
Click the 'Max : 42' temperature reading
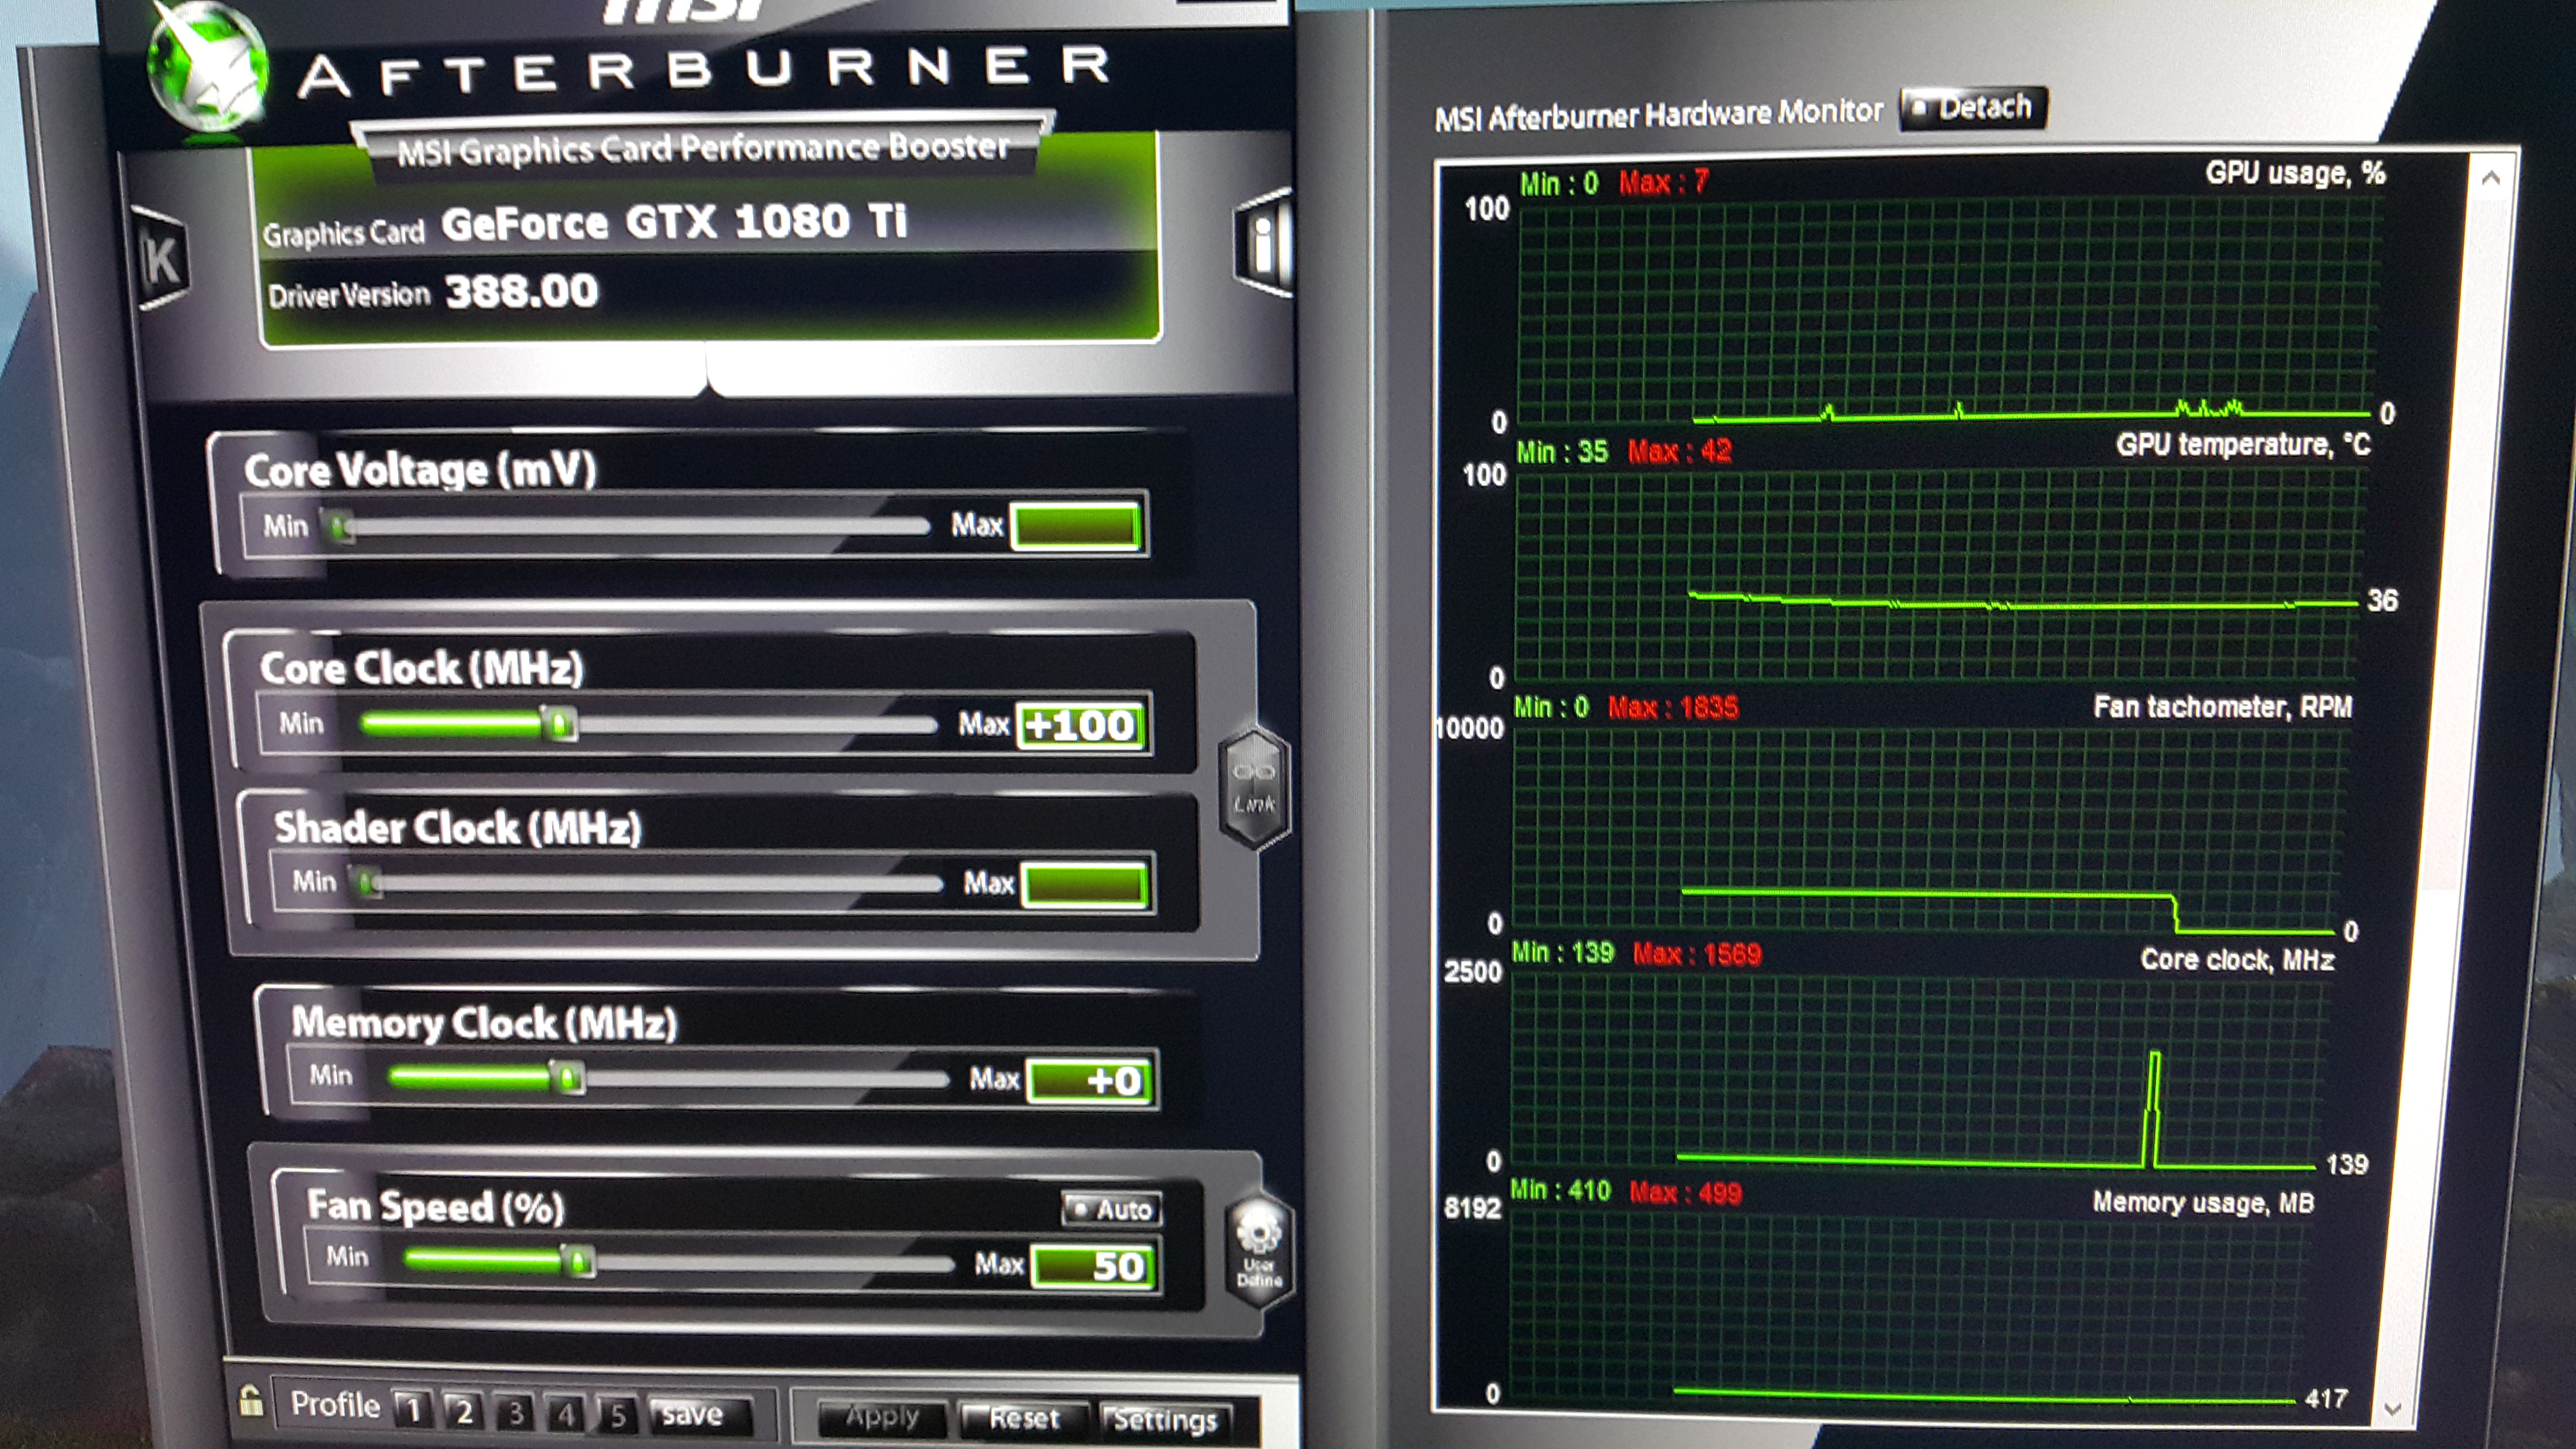[x=1679, y=452]
